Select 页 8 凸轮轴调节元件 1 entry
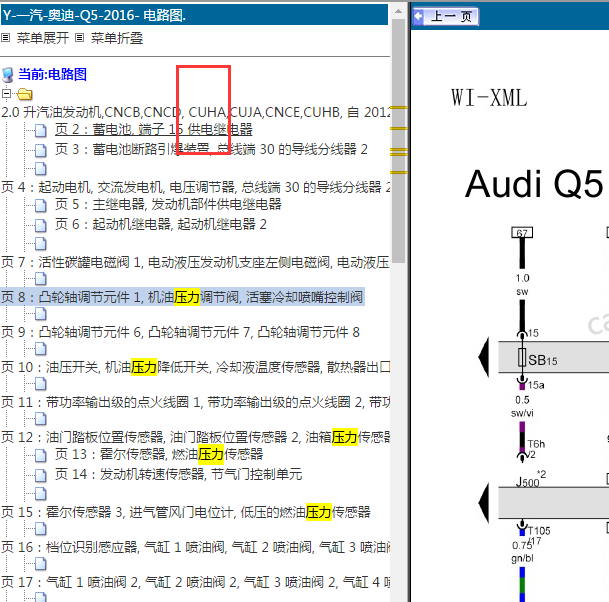 182,297
